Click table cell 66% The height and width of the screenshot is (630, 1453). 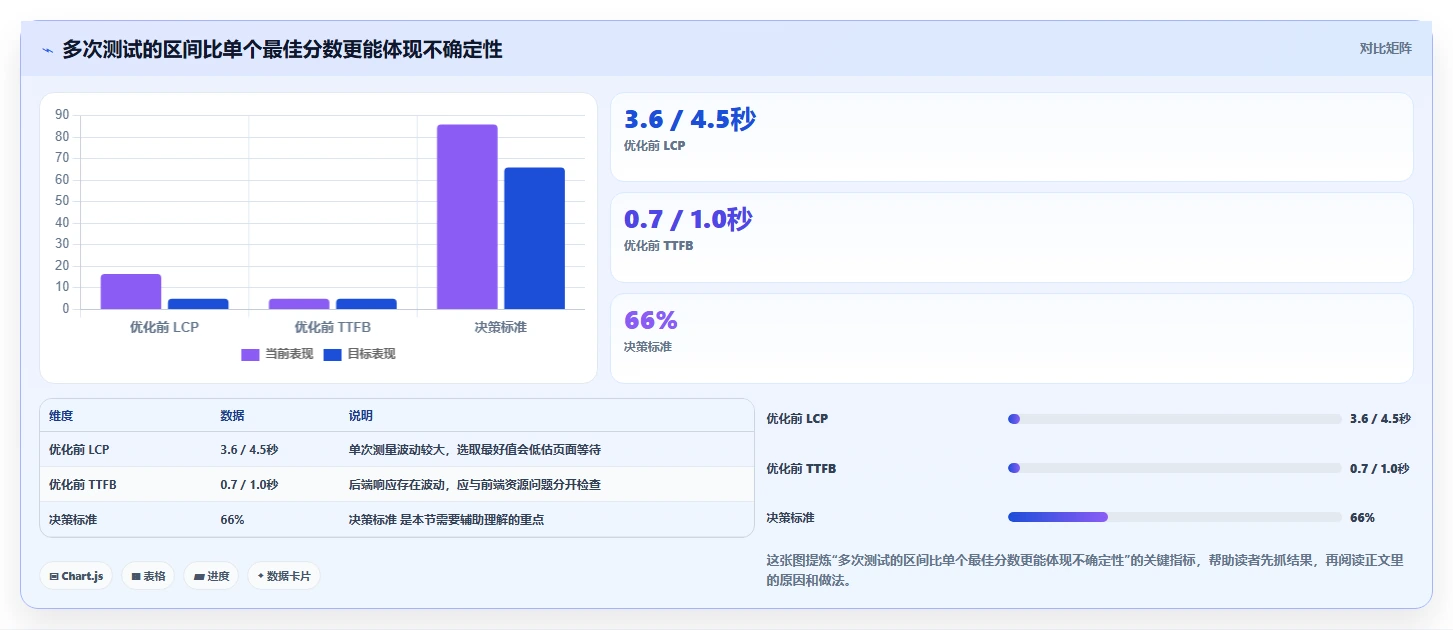tap(232, 520)
